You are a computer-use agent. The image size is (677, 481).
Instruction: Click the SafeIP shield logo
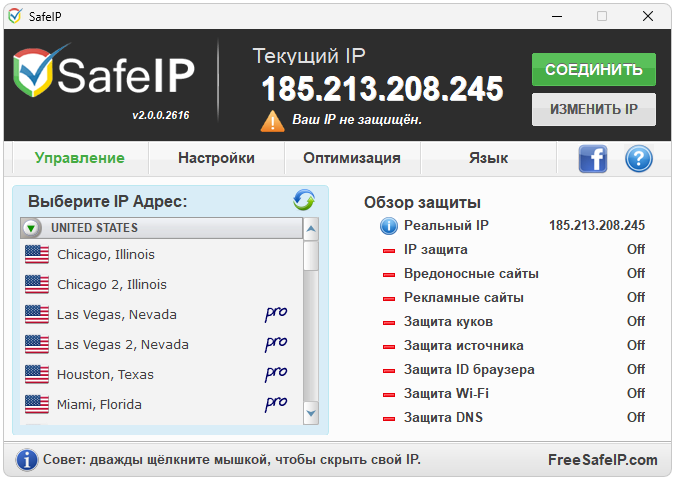[35, 71]
